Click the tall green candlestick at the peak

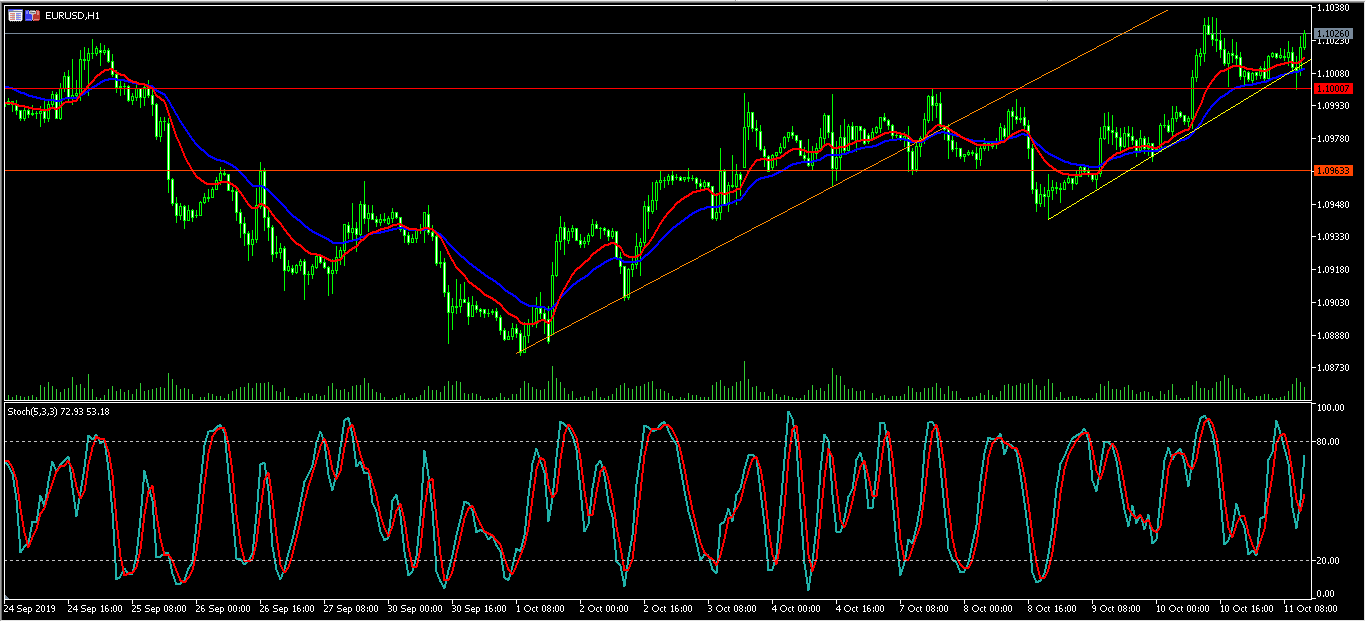(1208, 30)
